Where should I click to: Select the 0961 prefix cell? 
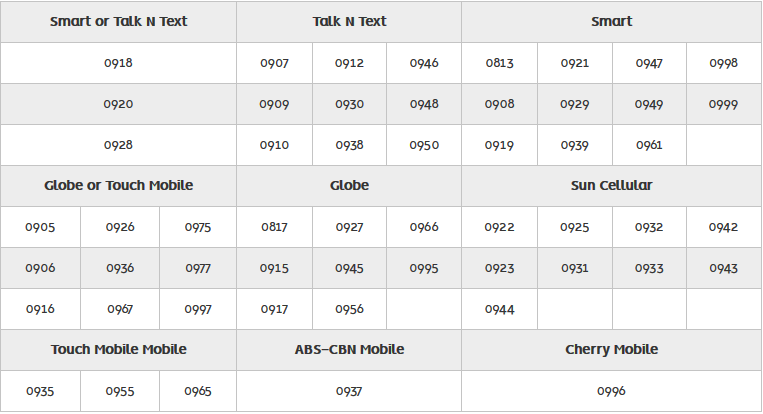pos(649,145)
